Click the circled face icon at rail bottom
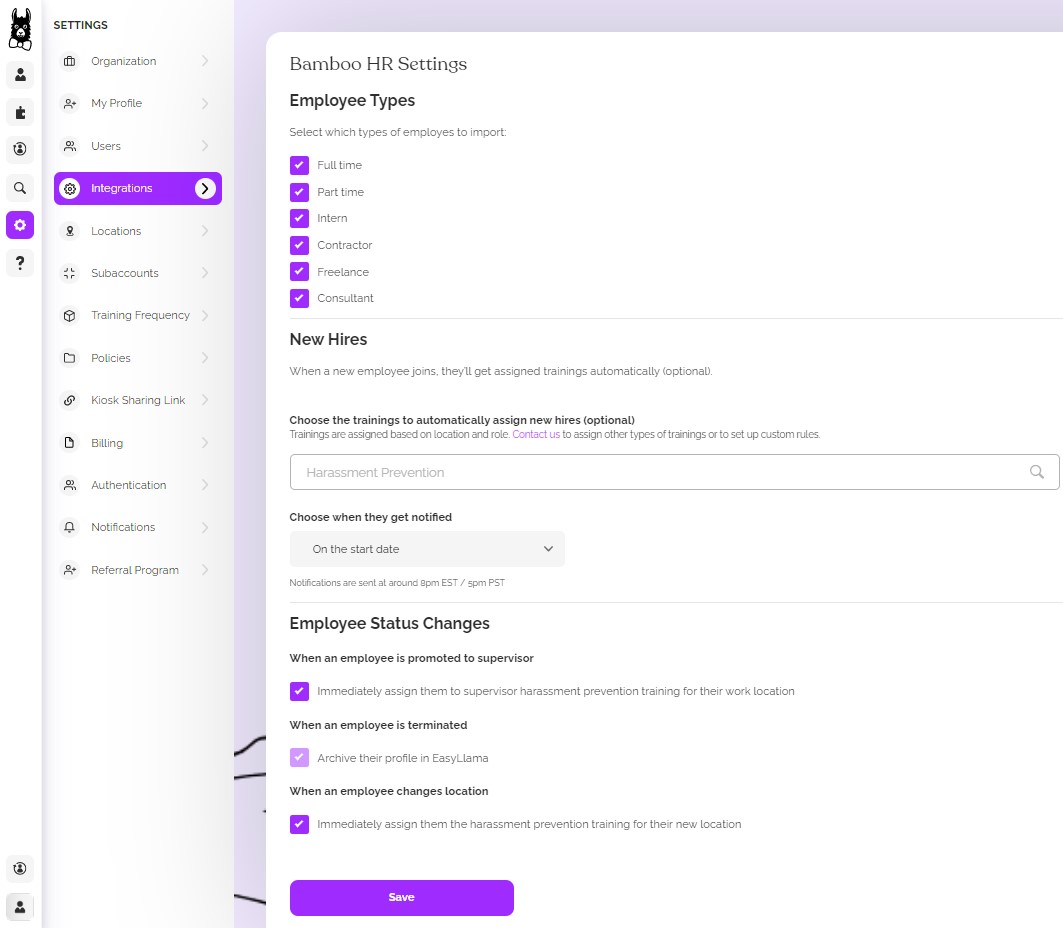Screen dimensions: 1063x928 20,868
